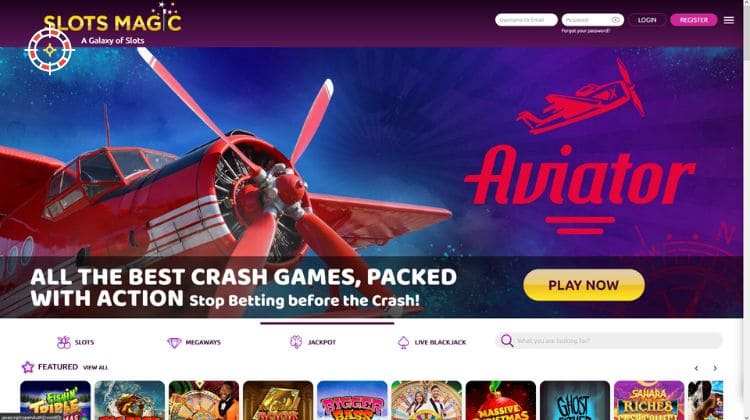Click the Login button
Image resolution: width=750 pixels, height=420 pixels.
[x=647, y=20]
